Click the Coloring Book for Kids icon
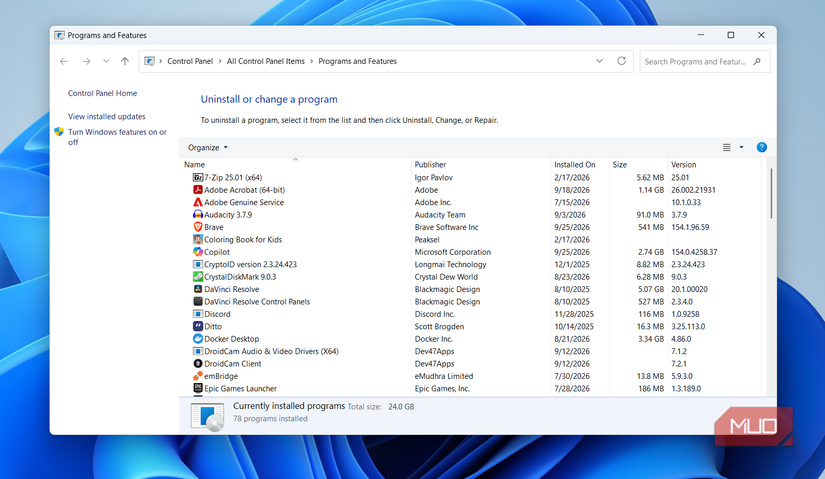Viewport: 825px width, 479px height. tap(198, 240)
